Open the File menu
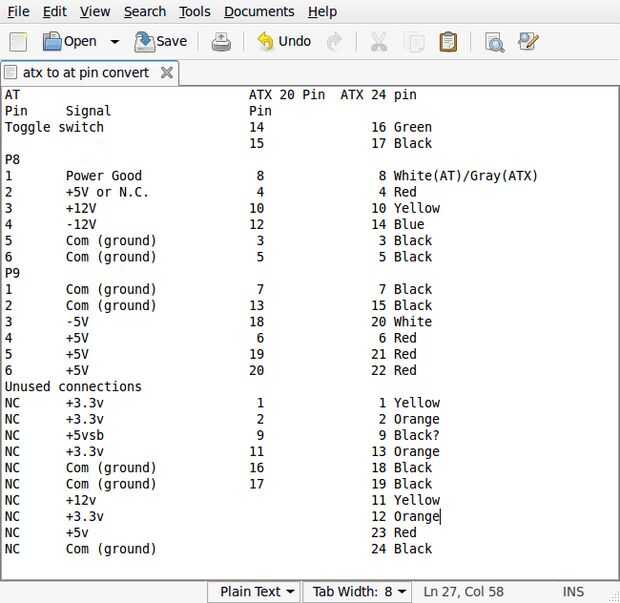 pyautogui.click(x=19, y=11)
